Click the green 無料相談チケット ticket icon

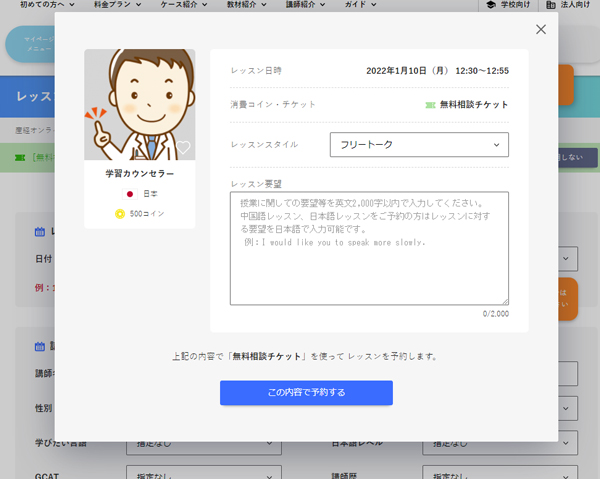click(430, 104)
